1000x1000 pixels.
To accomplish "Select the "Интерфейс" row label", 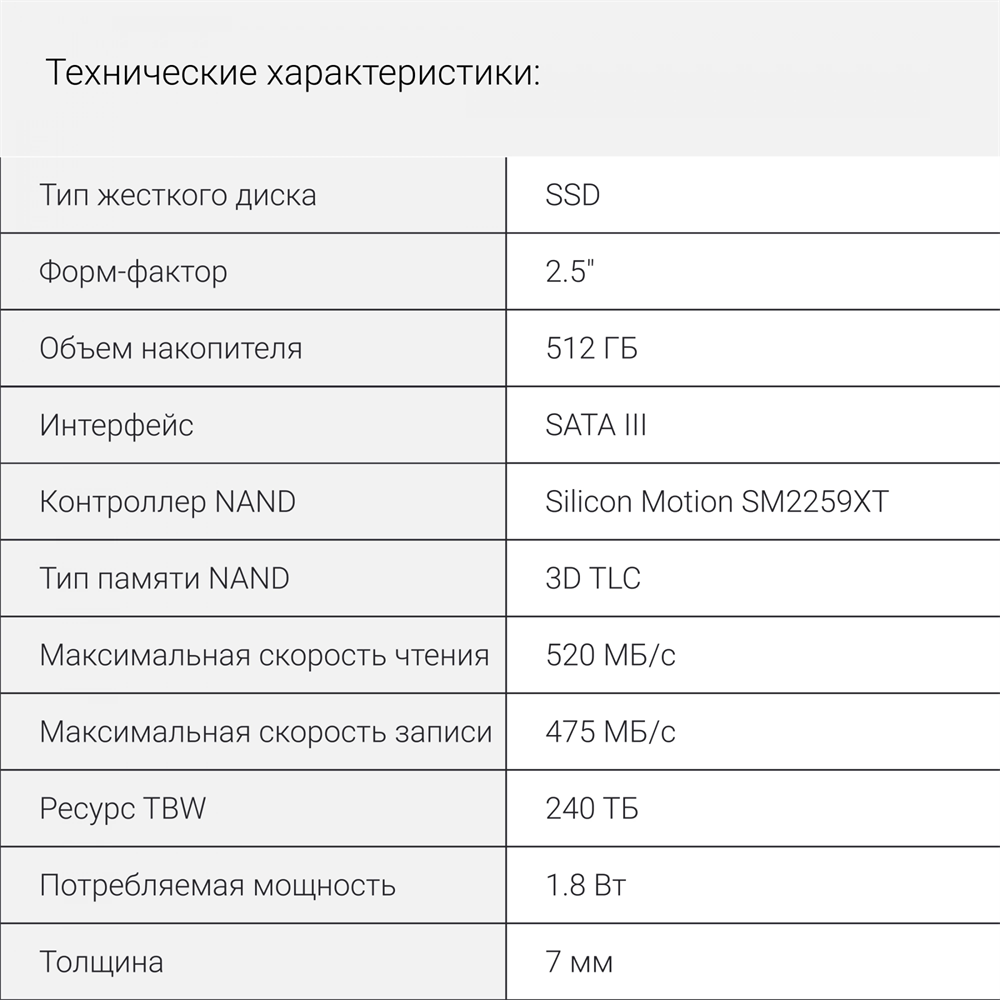I will coord(117,425).
